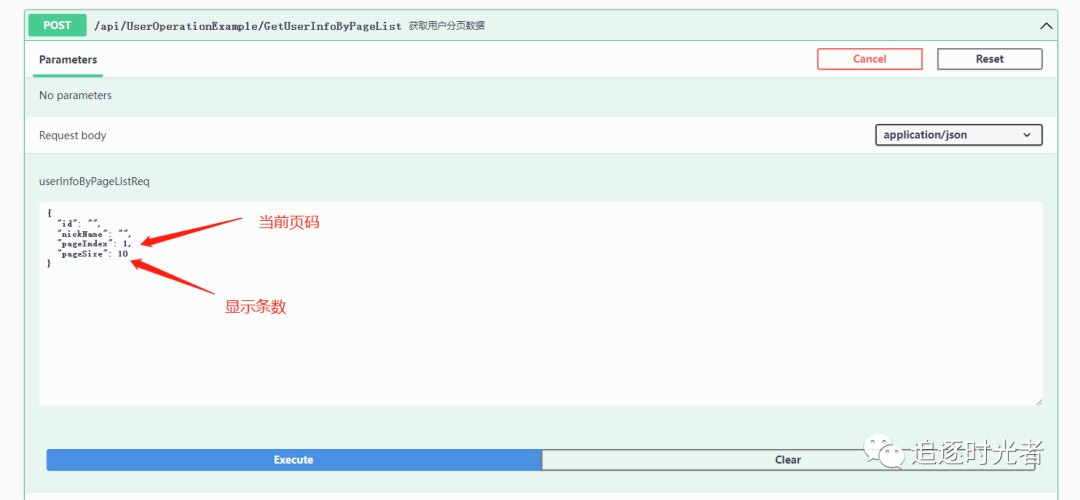1080x500 pixels.
Task: Click the red 当前页码 annotation label
Action: 289,222
